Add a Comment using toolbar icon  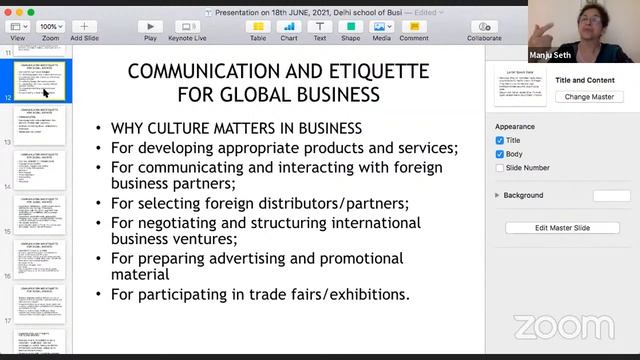[x=414, y=27]
